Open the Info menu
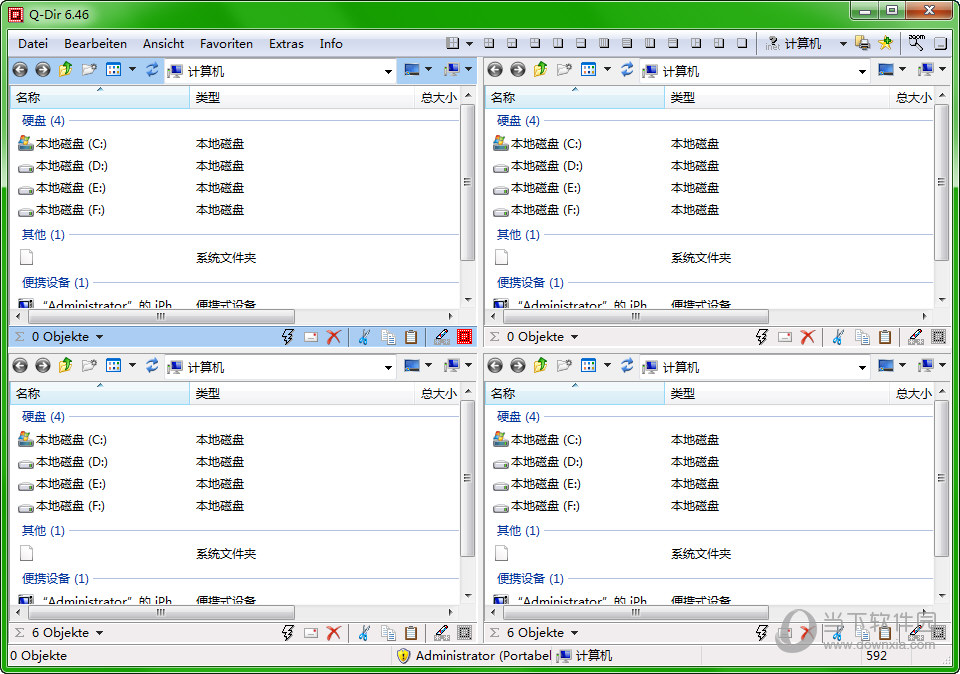 [x=331, y=43]
